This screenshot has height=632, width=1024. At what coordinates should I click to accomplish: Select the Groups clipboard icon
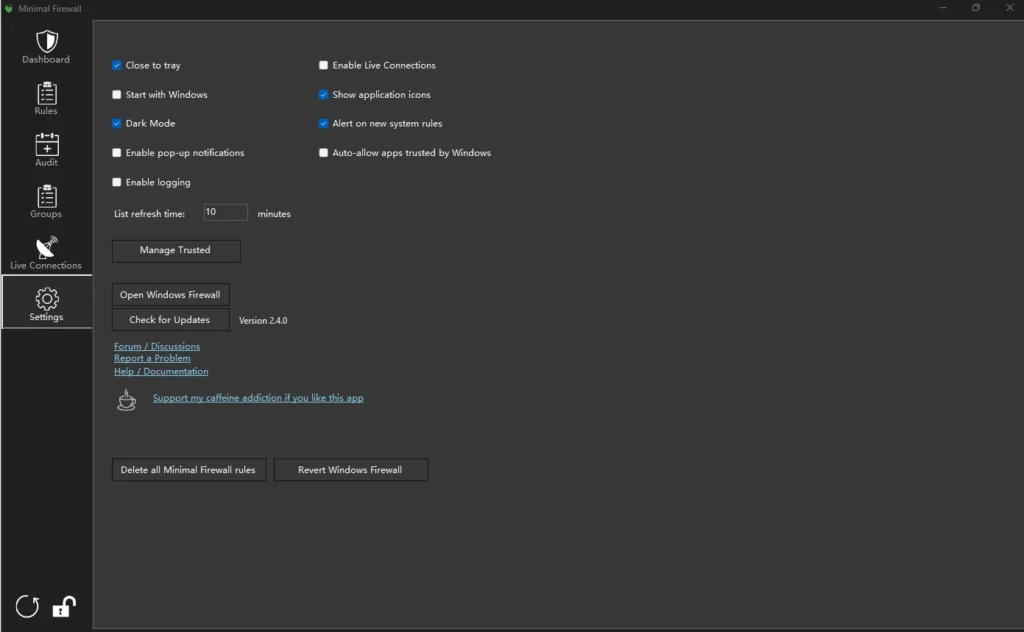pos(46,196)
